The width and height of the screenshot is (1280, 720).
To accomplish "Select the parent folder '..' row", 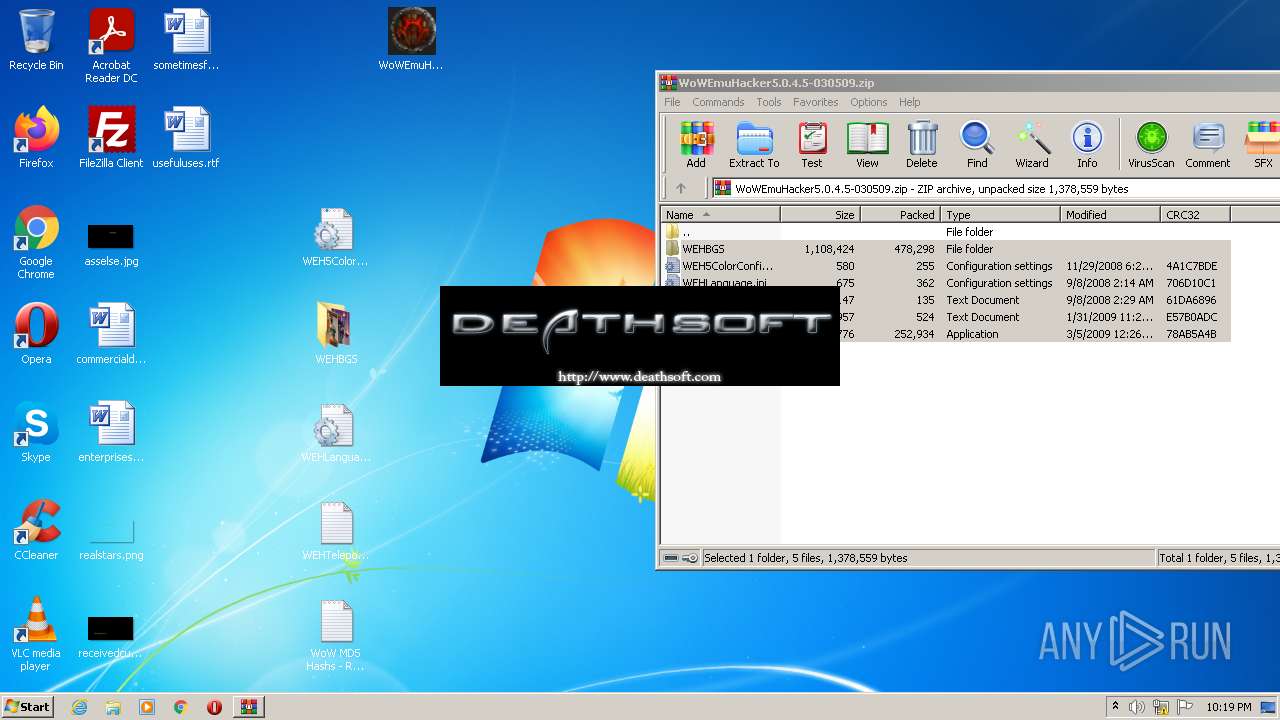I will point(946,232).
